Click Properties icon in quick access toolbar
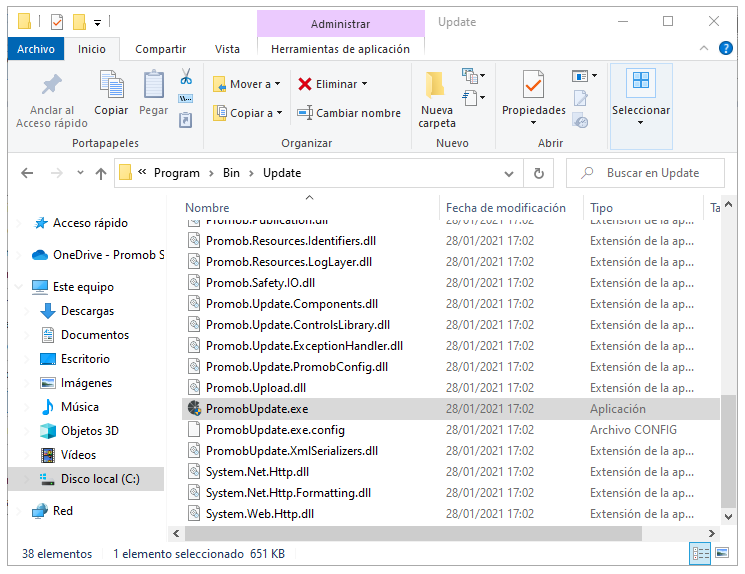This screenshot has height=574, width=745. [57, 22]
